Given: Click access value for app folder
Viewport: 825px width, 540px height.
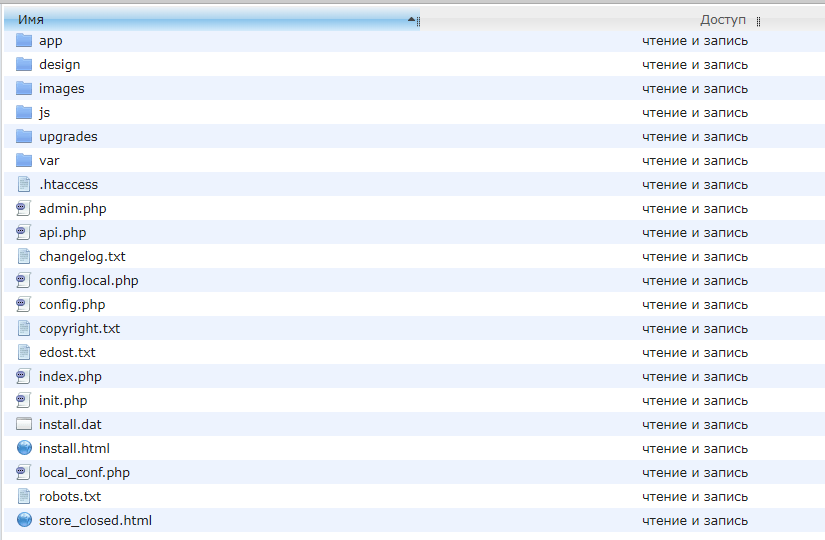Looking at the screenshot, I should (x=695, y=41).
